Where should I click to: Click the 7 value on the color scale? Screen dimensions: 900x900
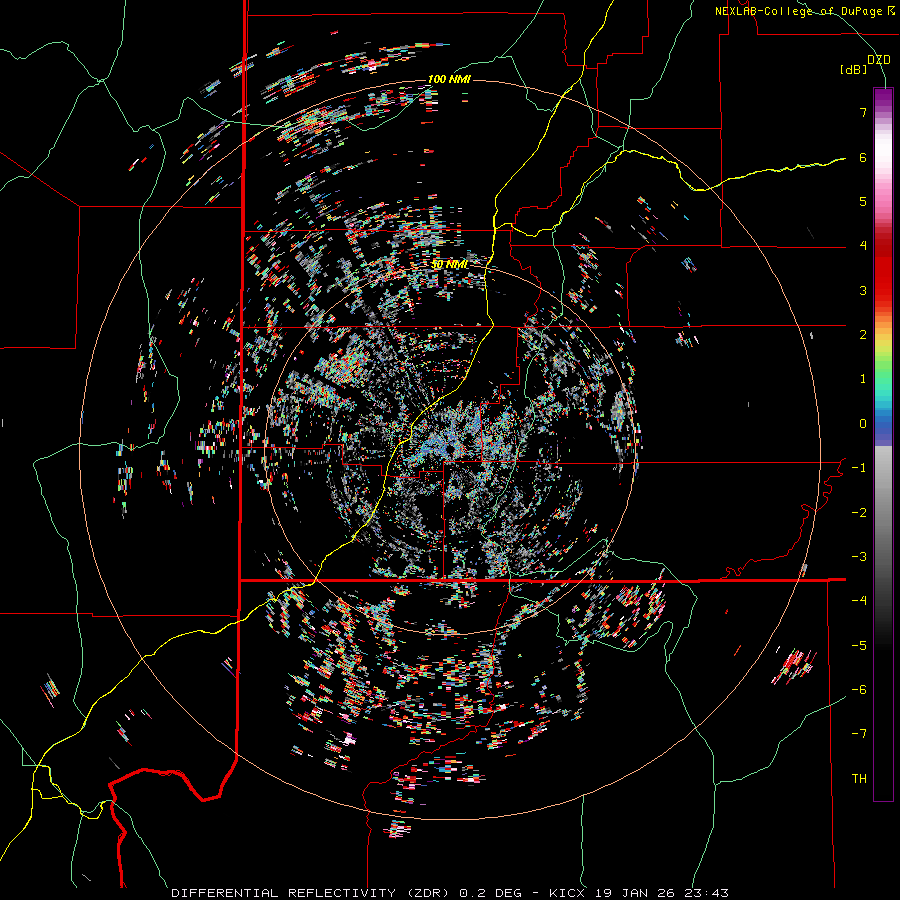(863, 112)
